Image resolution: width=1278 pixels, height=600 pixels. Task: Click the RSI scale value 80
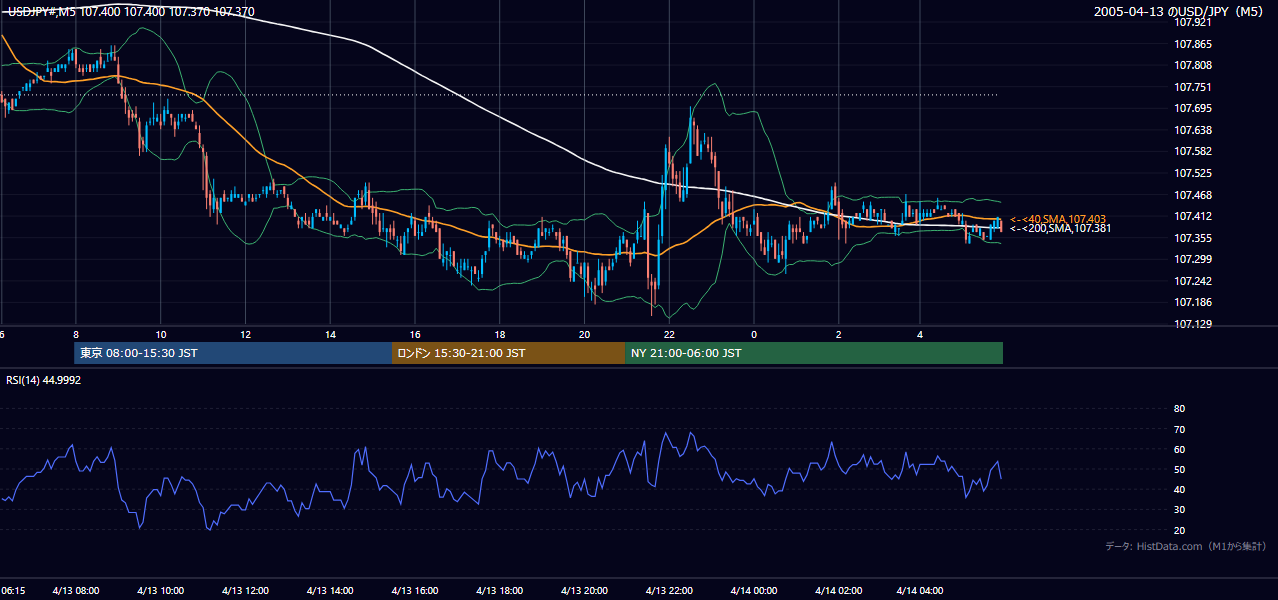(x=1179, y=409)
